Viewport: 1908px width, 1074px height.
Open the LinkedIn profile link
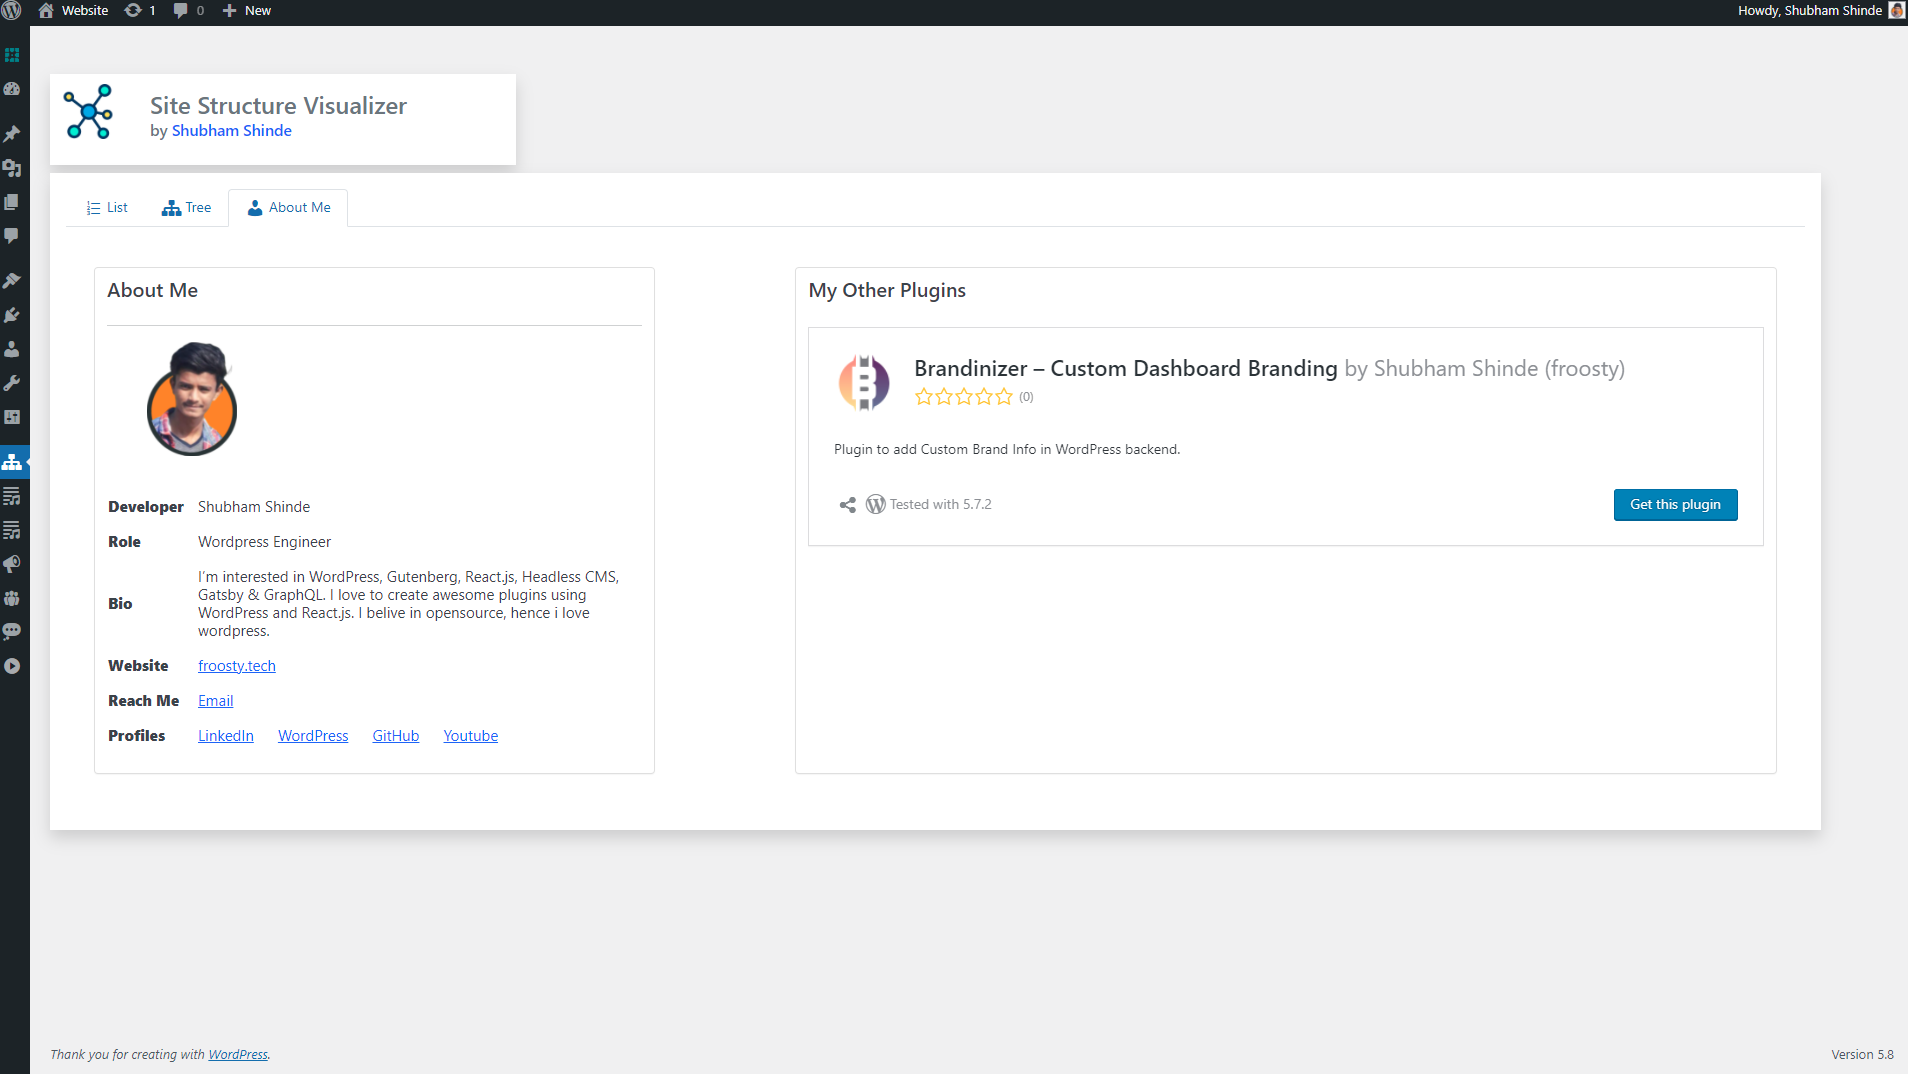coord(226,736)
